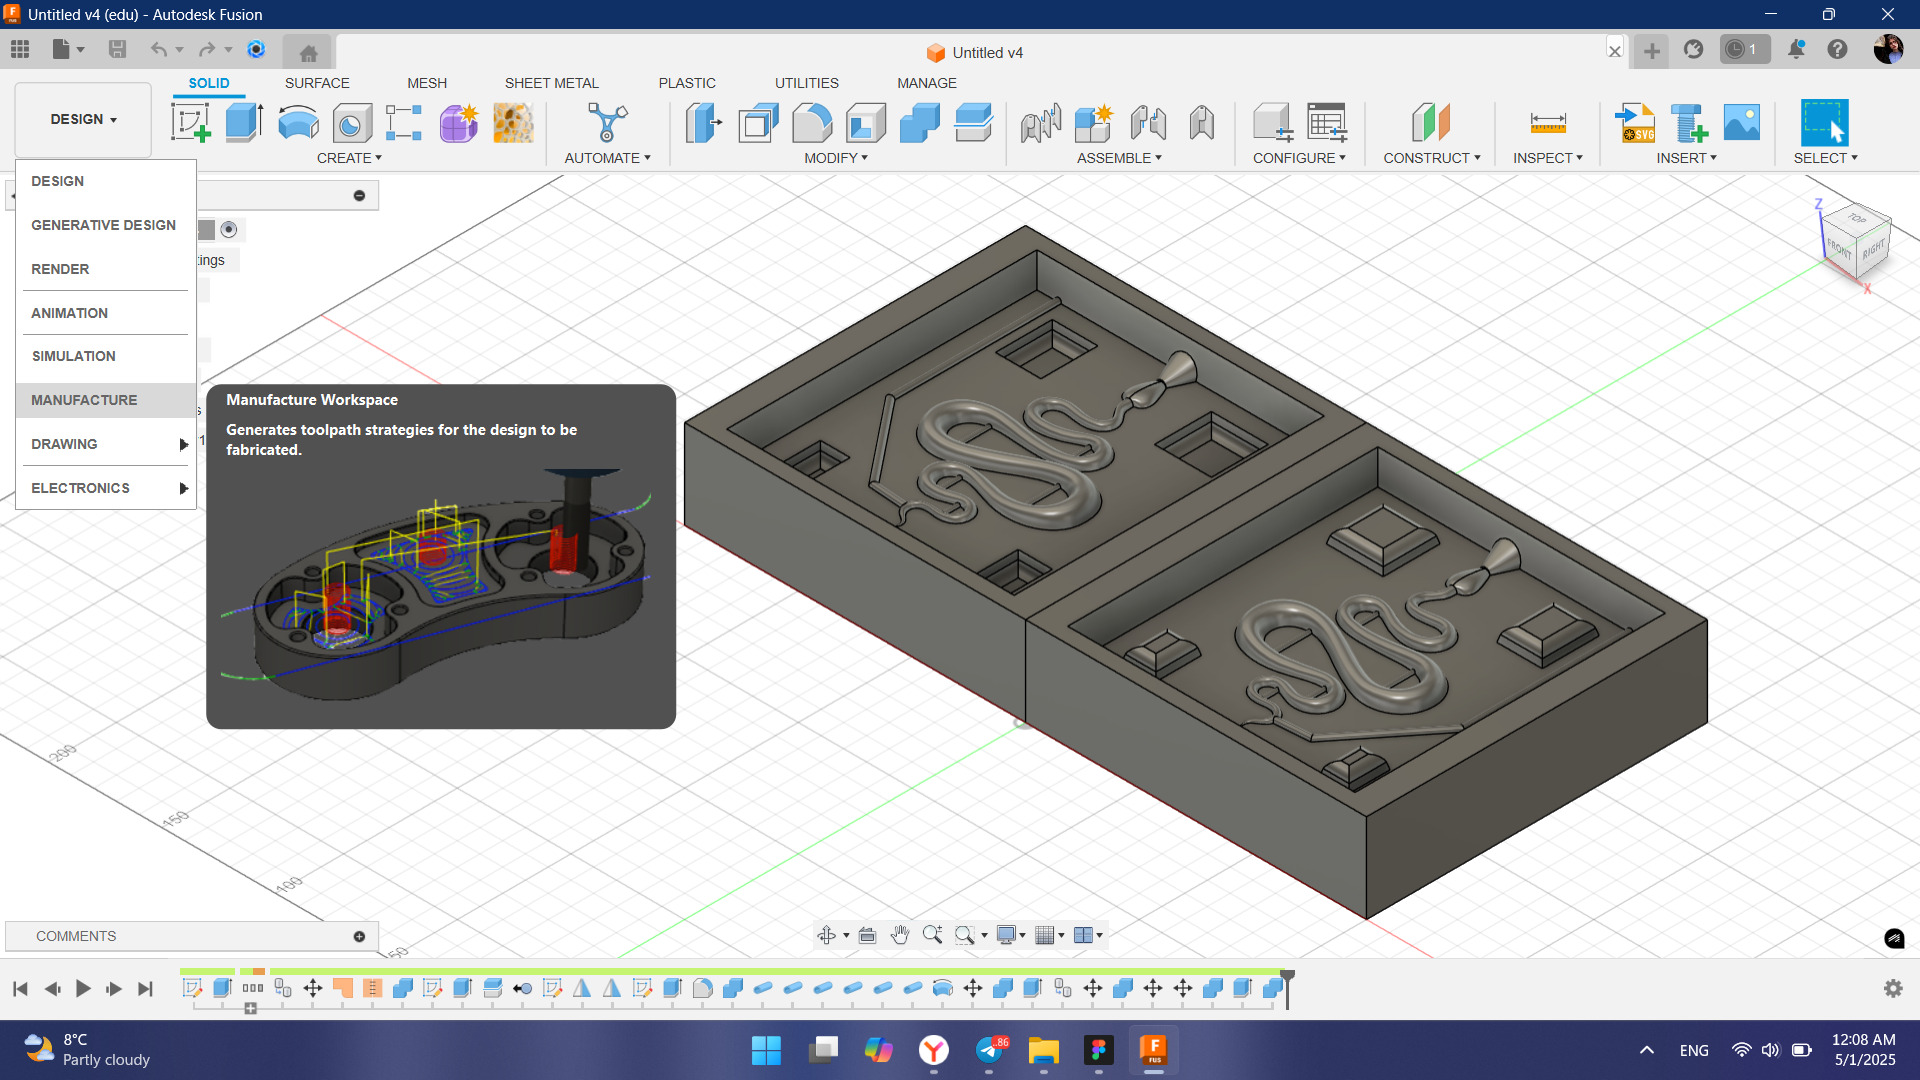Expand the CONSTRUCT dropdown

1431,158
